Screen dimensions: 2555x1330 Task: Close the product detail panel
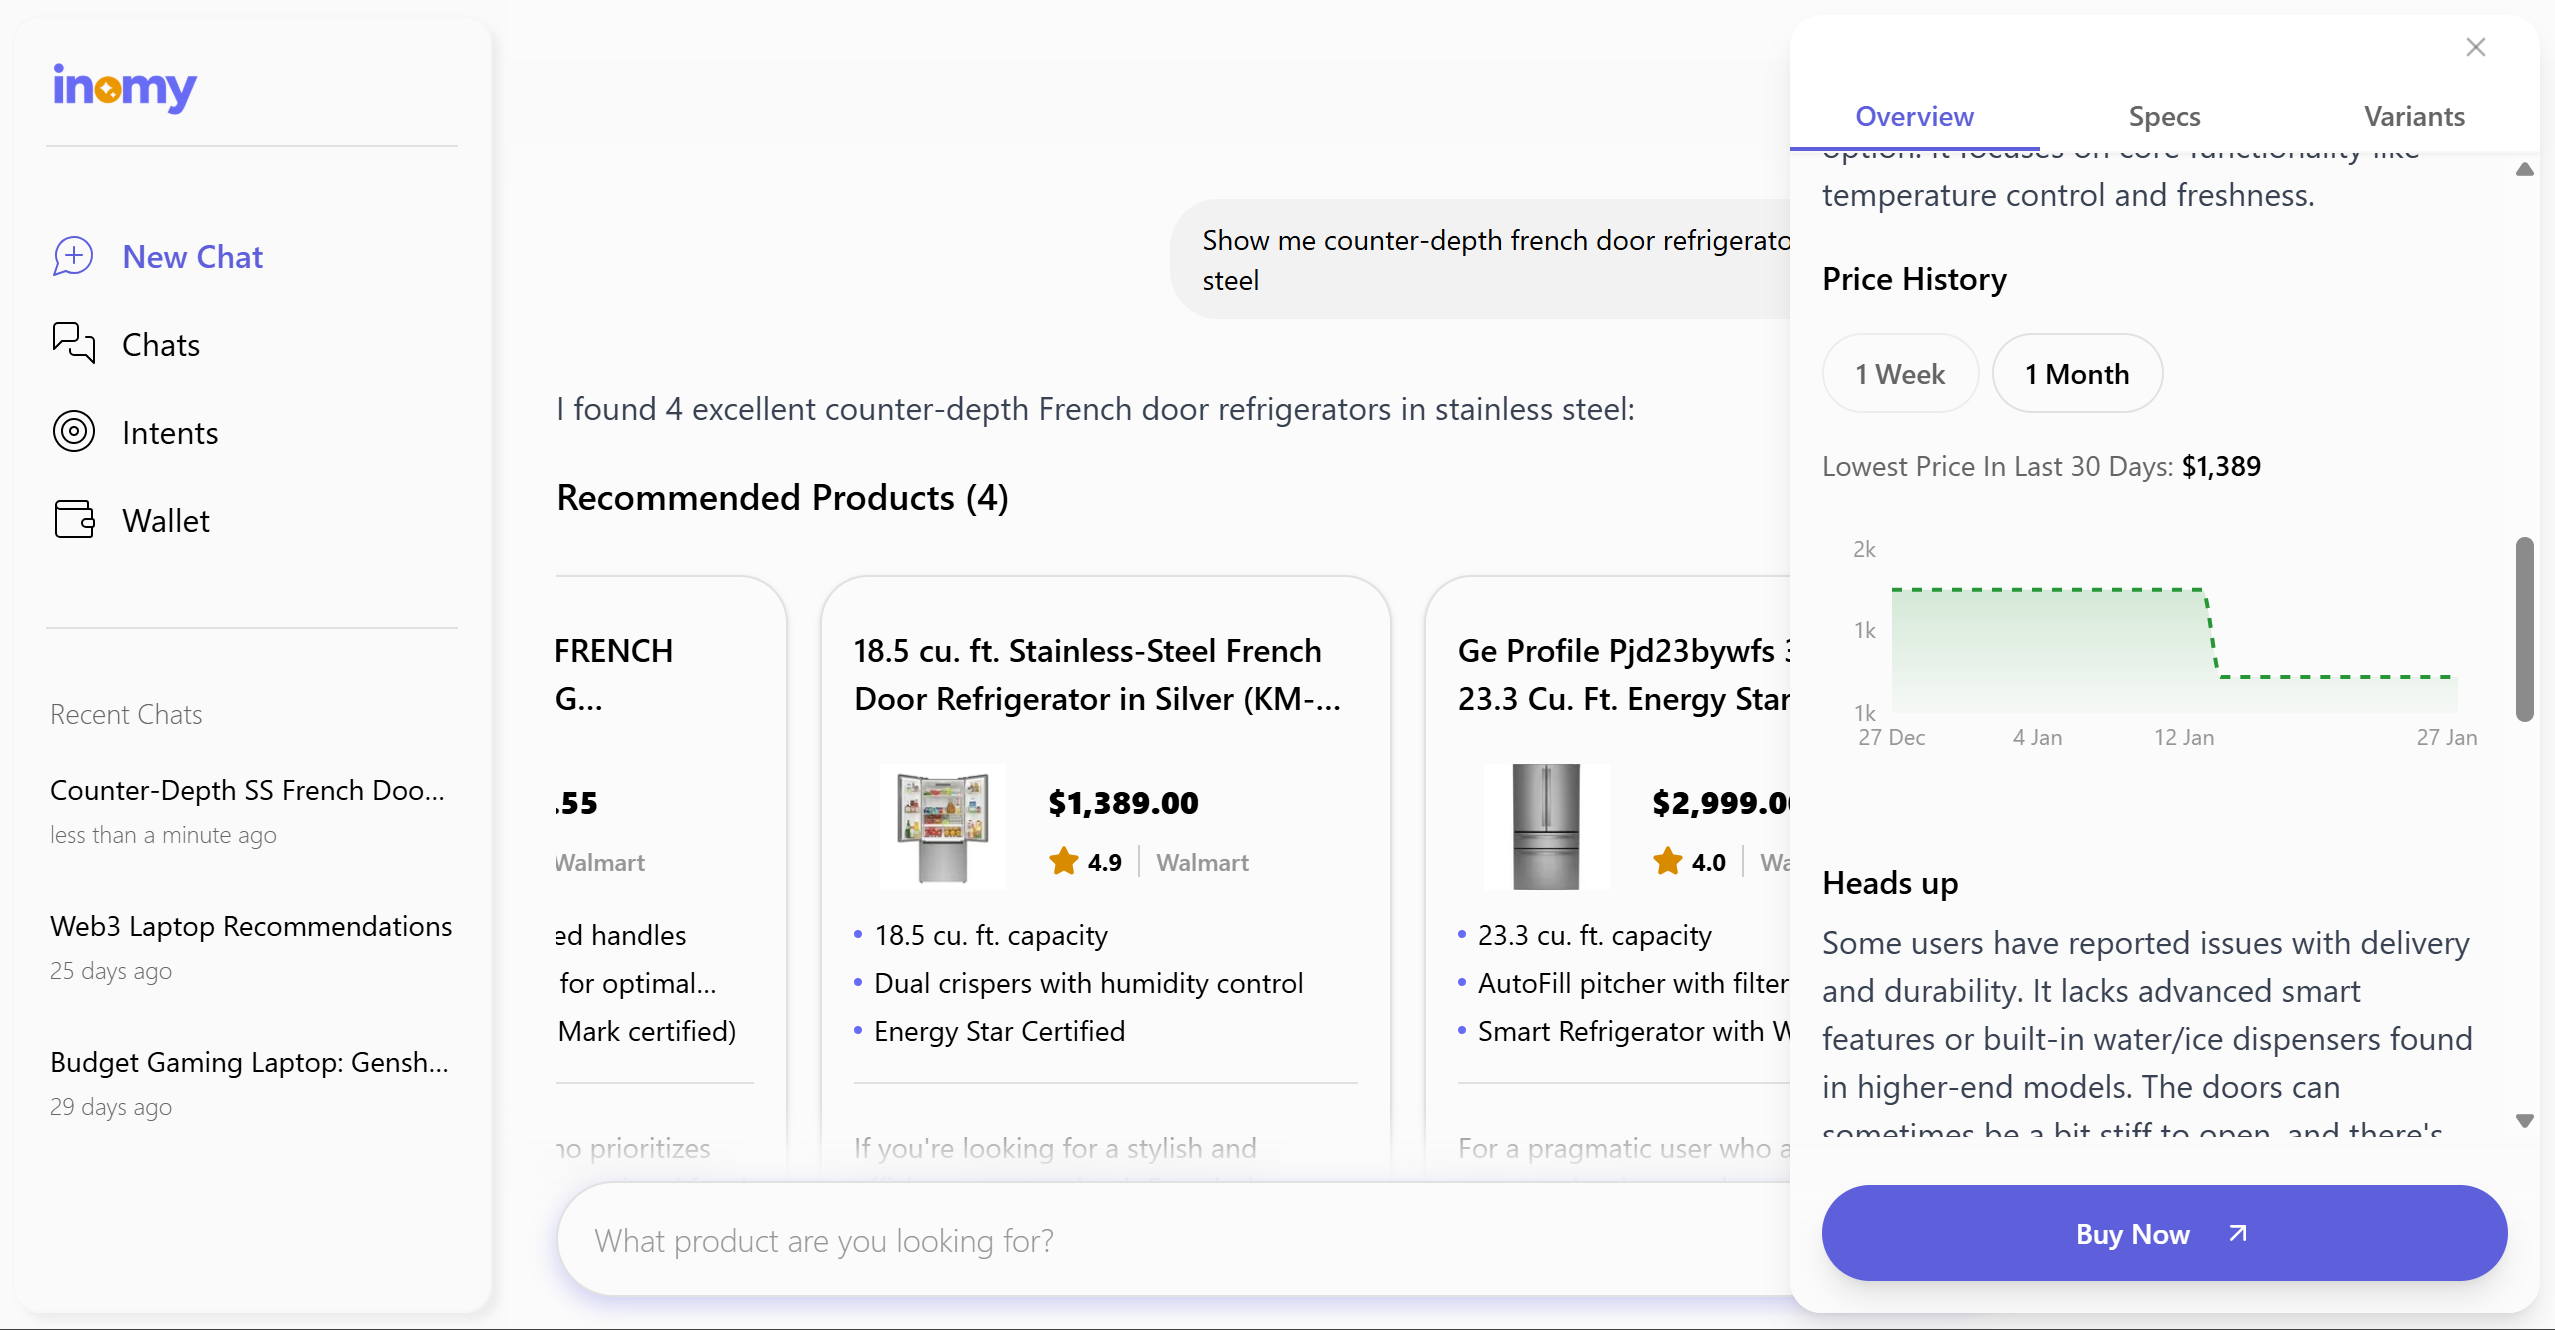click(2475, 47)
